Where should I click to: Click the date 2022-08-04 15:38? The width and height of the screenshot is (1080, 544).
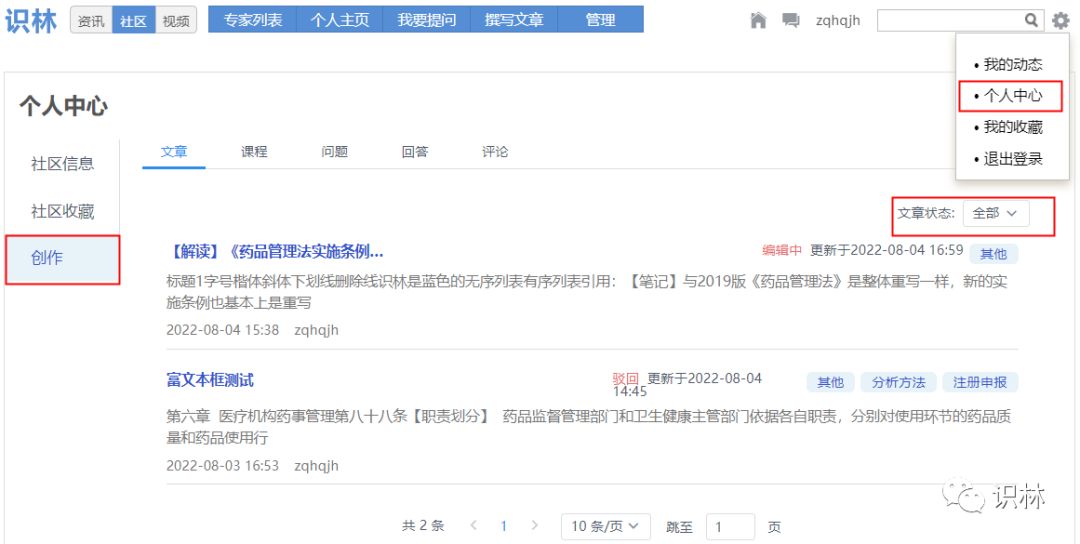tap(222, 331)
